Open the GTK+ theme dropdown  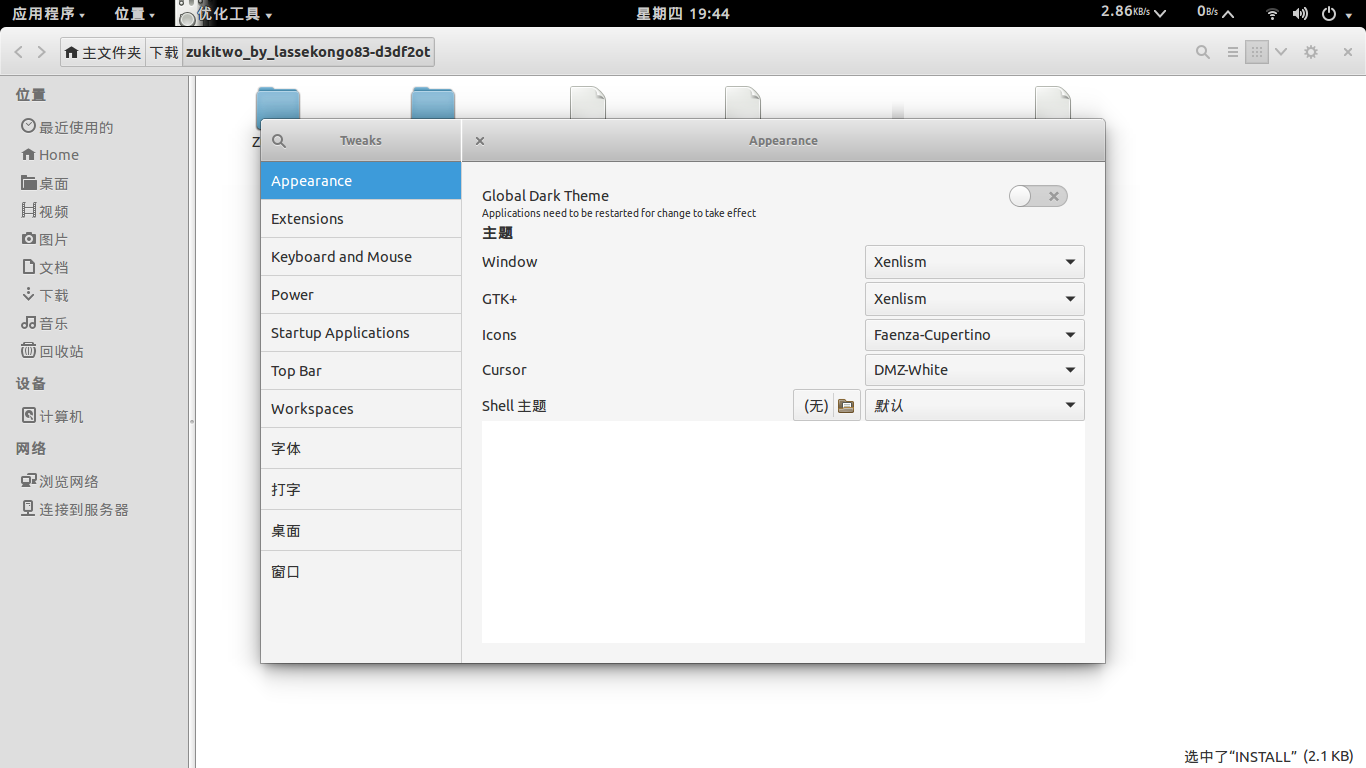(x=974, y=299)
